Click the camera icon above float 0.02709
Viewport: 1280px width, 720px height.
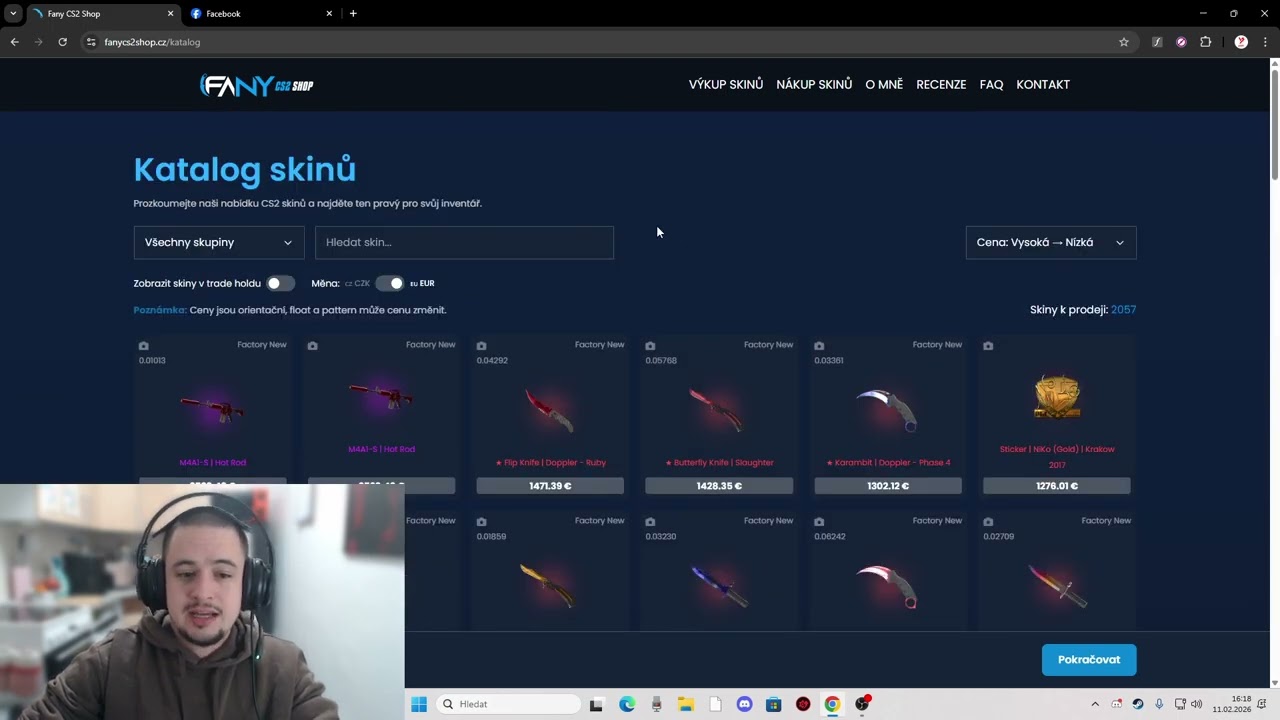coord(988,522)
